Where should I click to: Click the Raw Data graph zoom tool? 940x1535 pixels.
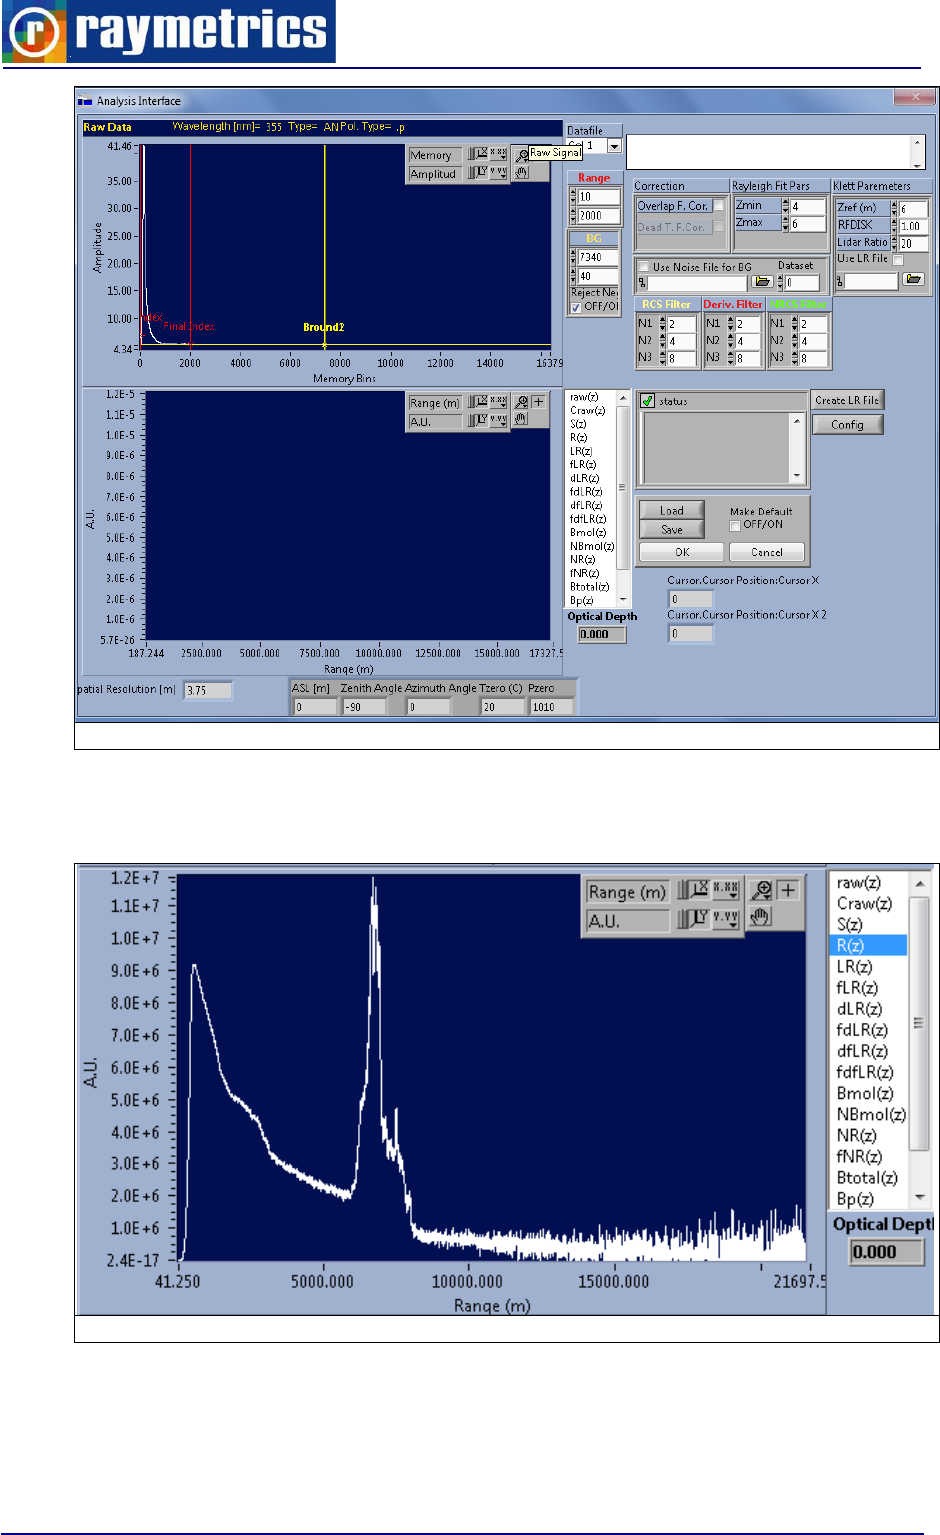[x=521, y=155]
